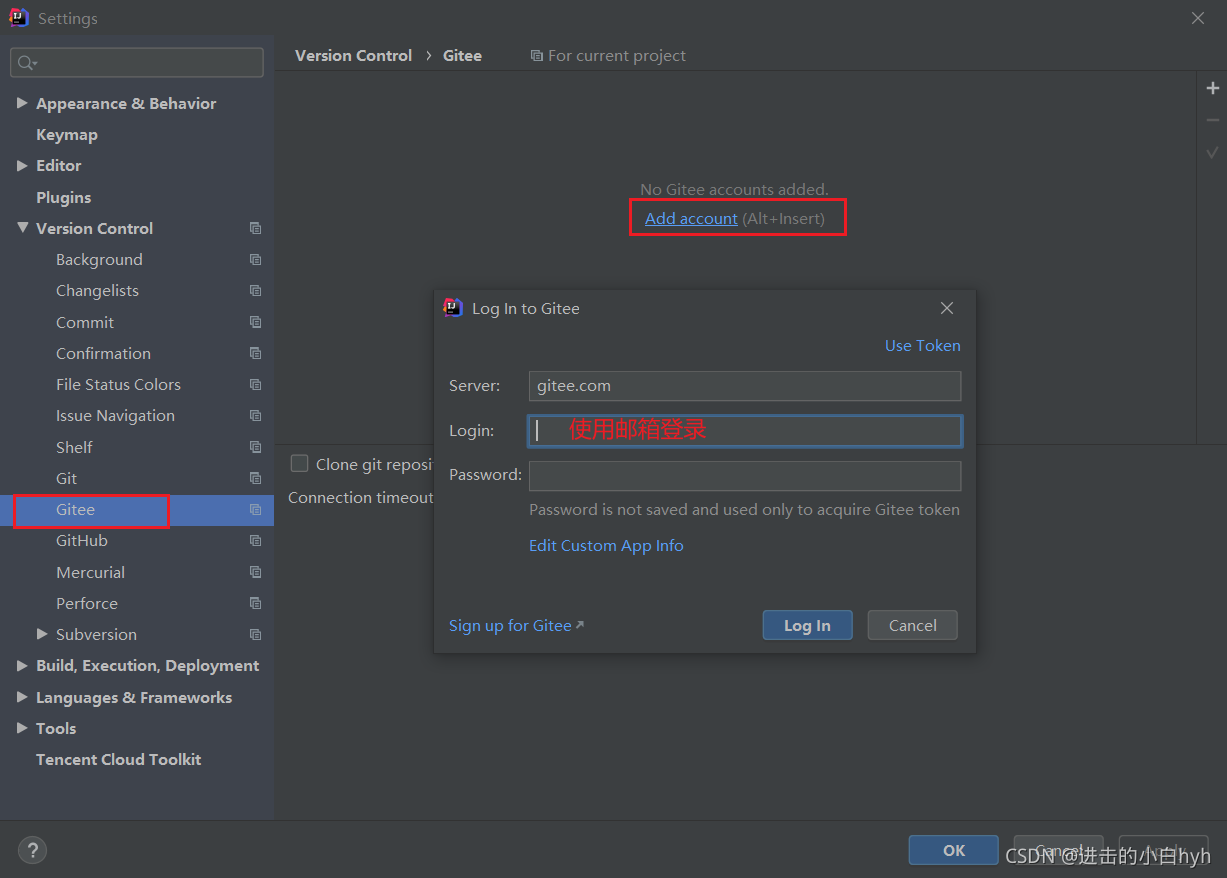
Task: Expand Languages & Frameworks section
Action: [x=22, y=697]
